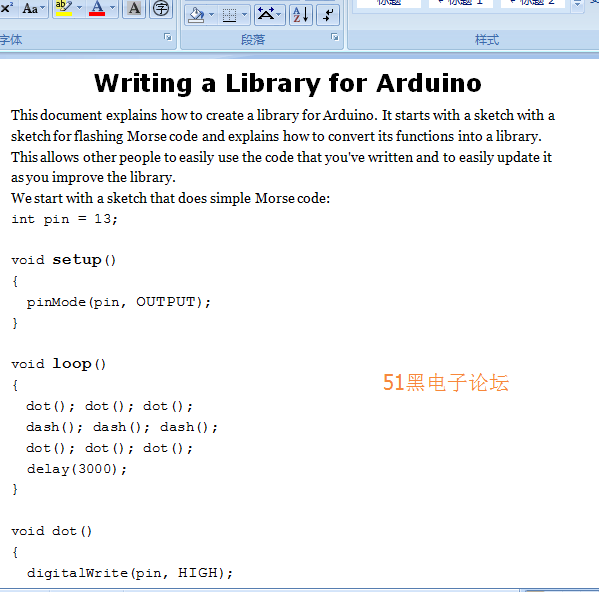Open the Asian layout dropdown
The height and width of the screenshot is (592, 599).
tap(269, 15)
